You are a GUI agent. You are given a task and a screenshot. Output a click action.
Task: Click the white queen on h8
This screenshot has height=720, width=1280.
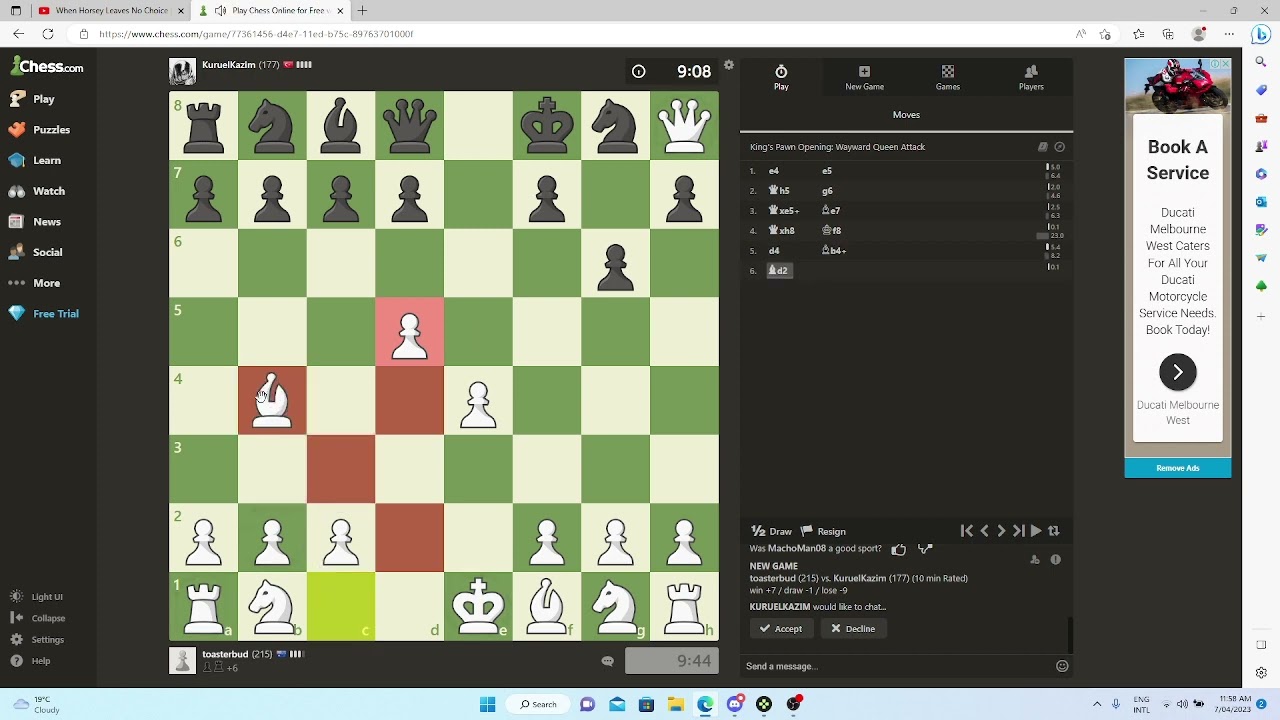point(685,126)
